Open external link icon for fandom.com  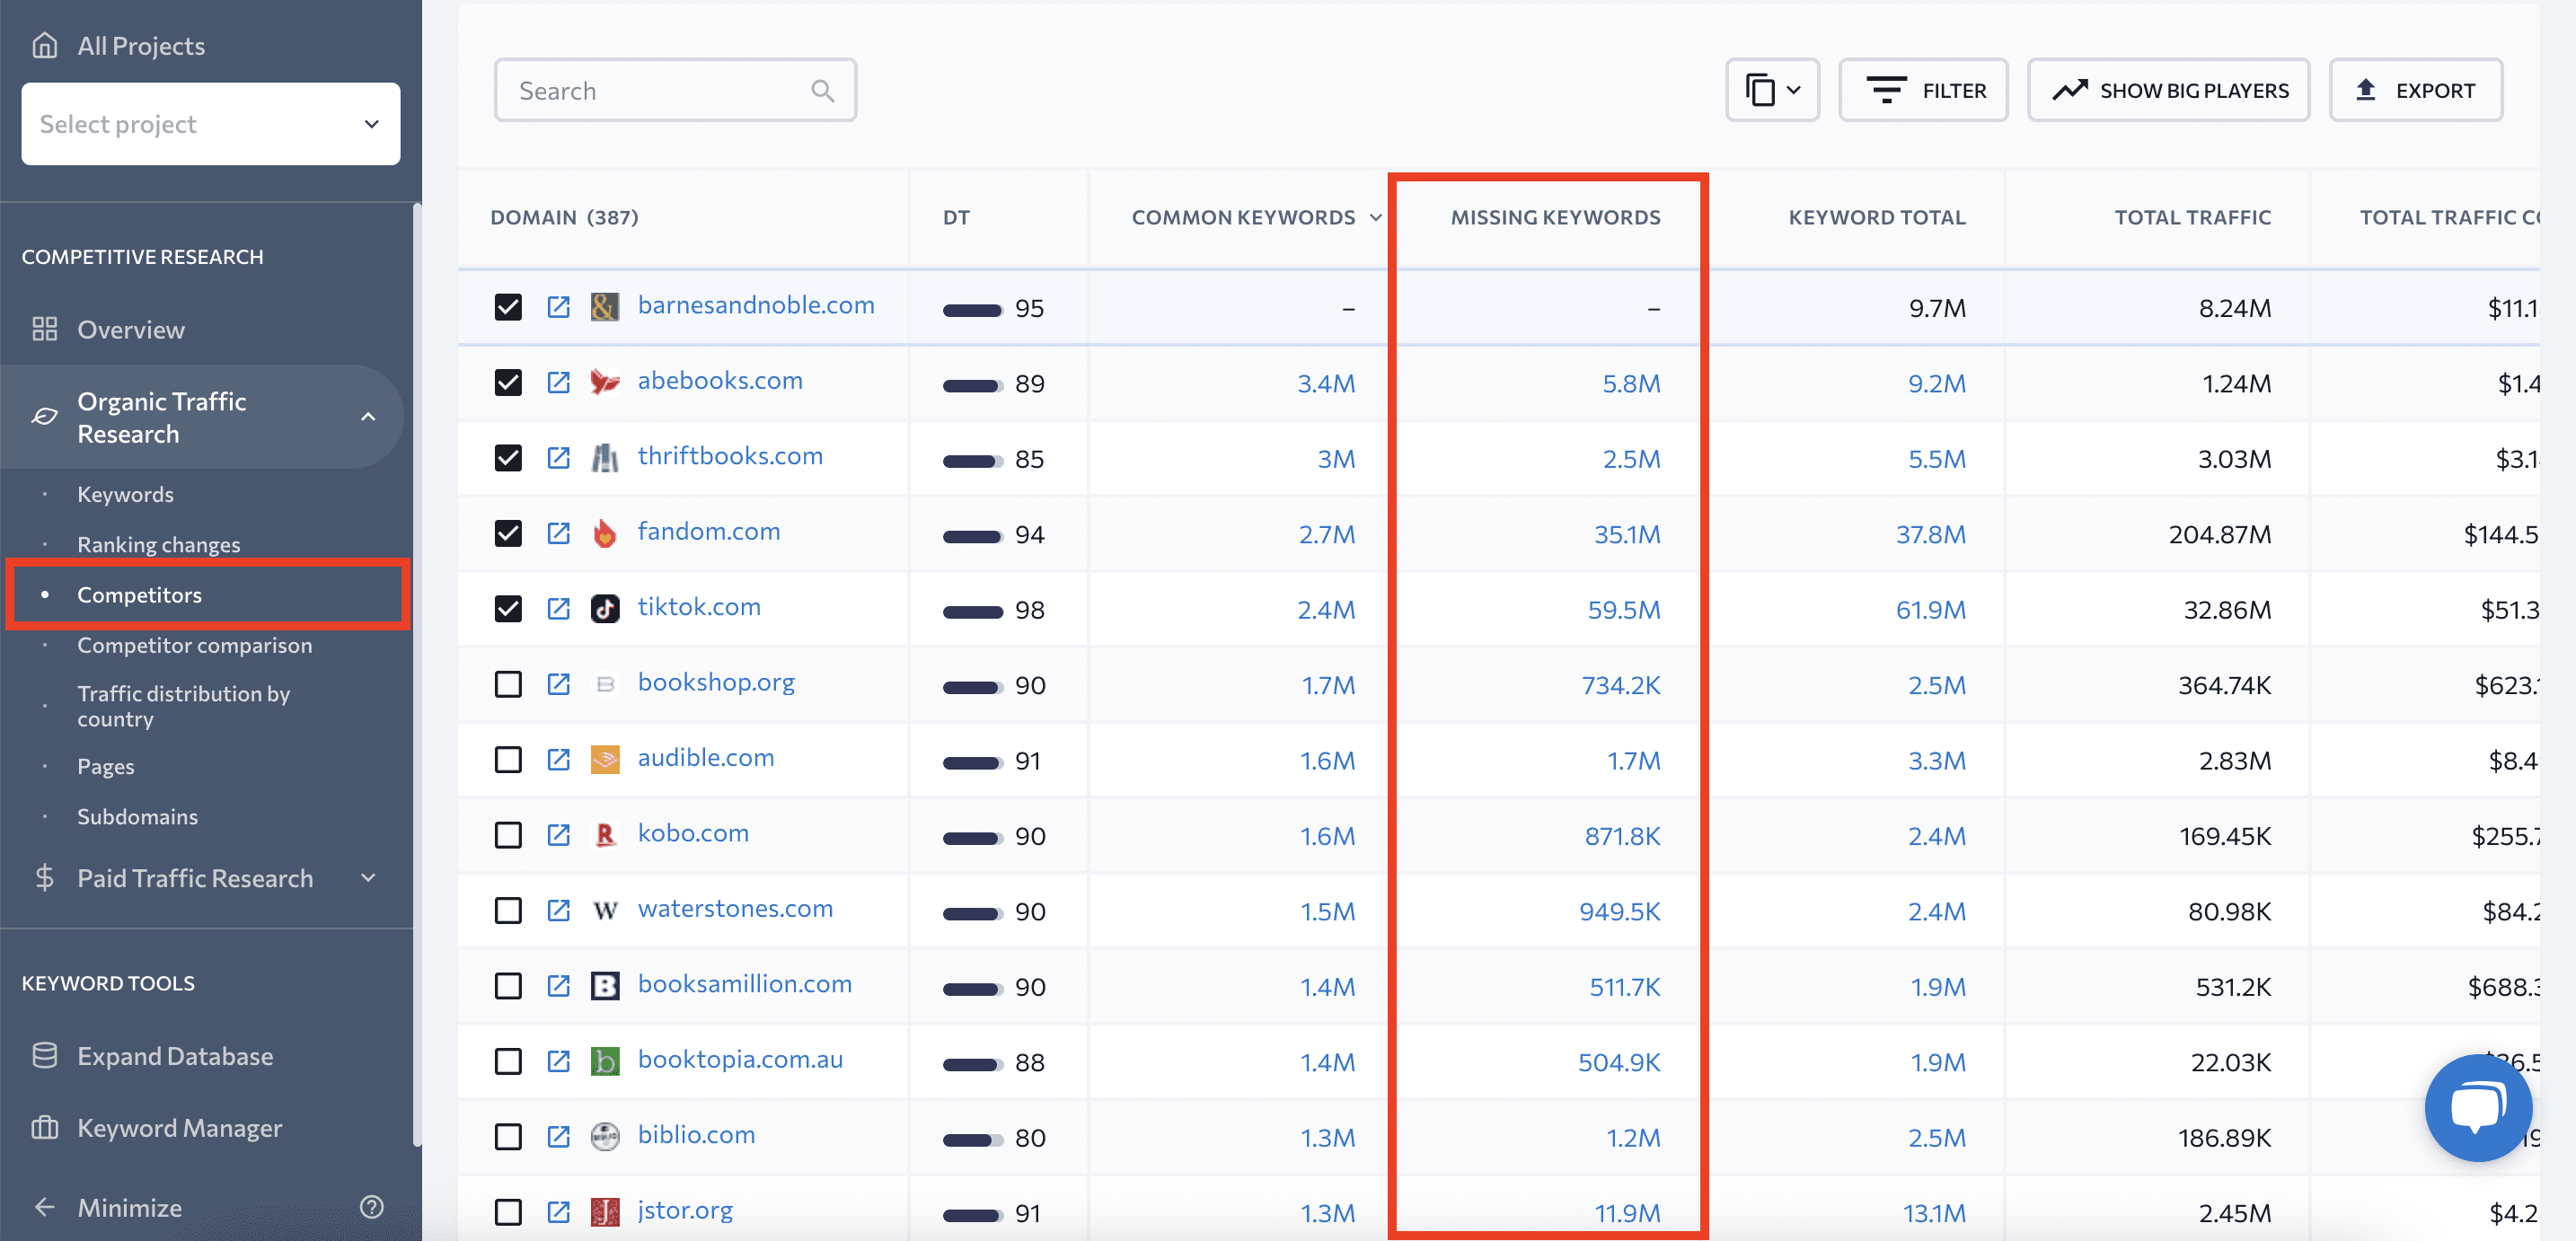pyautogui.click(x=558, y=533)
